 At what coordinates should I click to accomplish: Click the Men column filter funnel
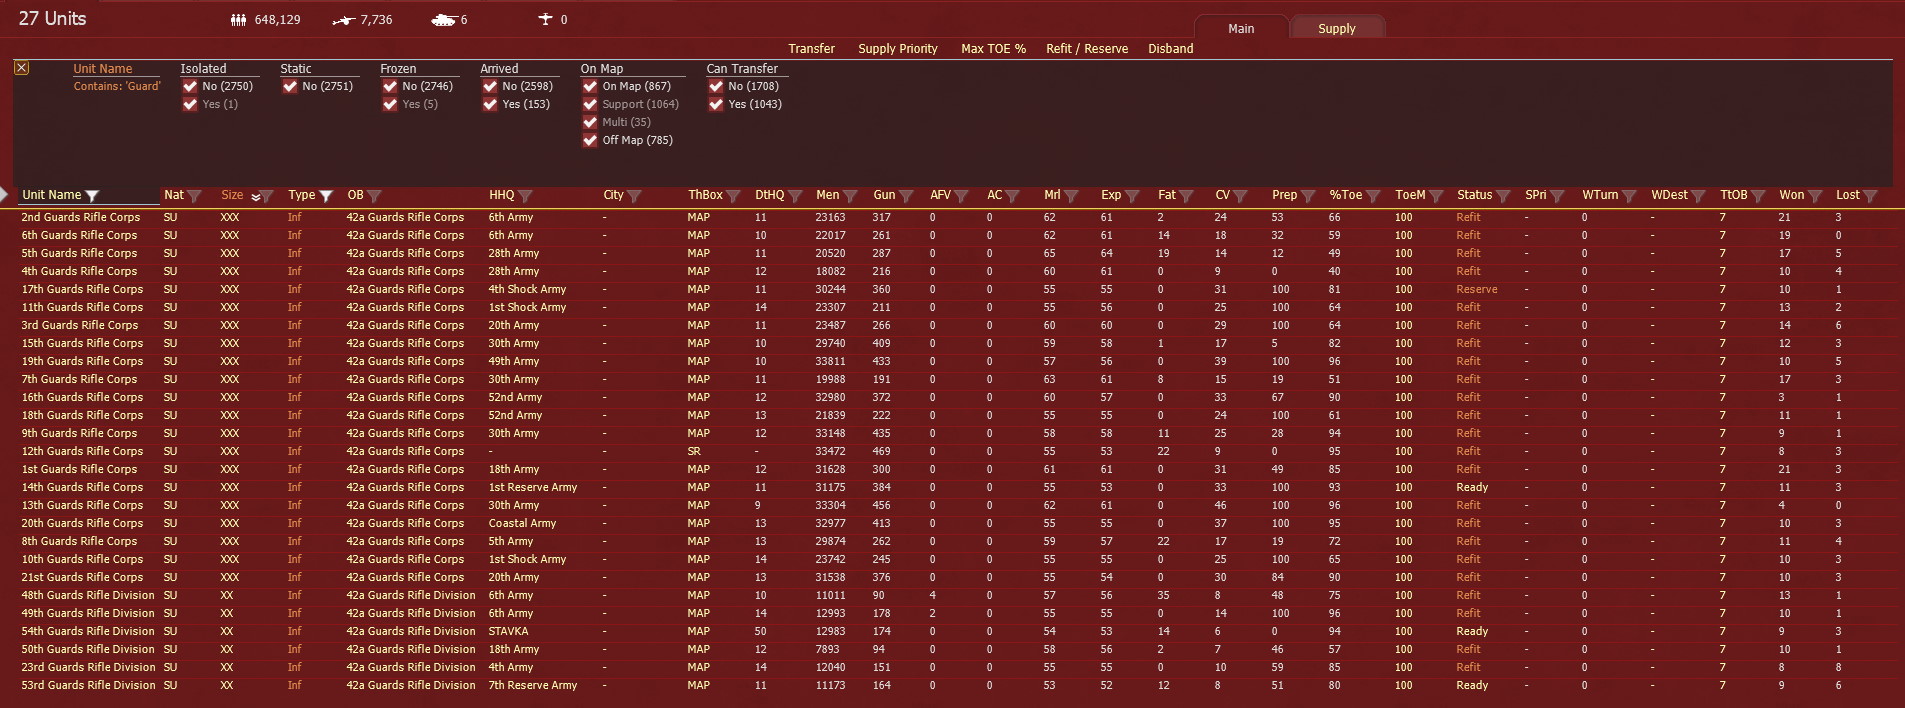851,196
